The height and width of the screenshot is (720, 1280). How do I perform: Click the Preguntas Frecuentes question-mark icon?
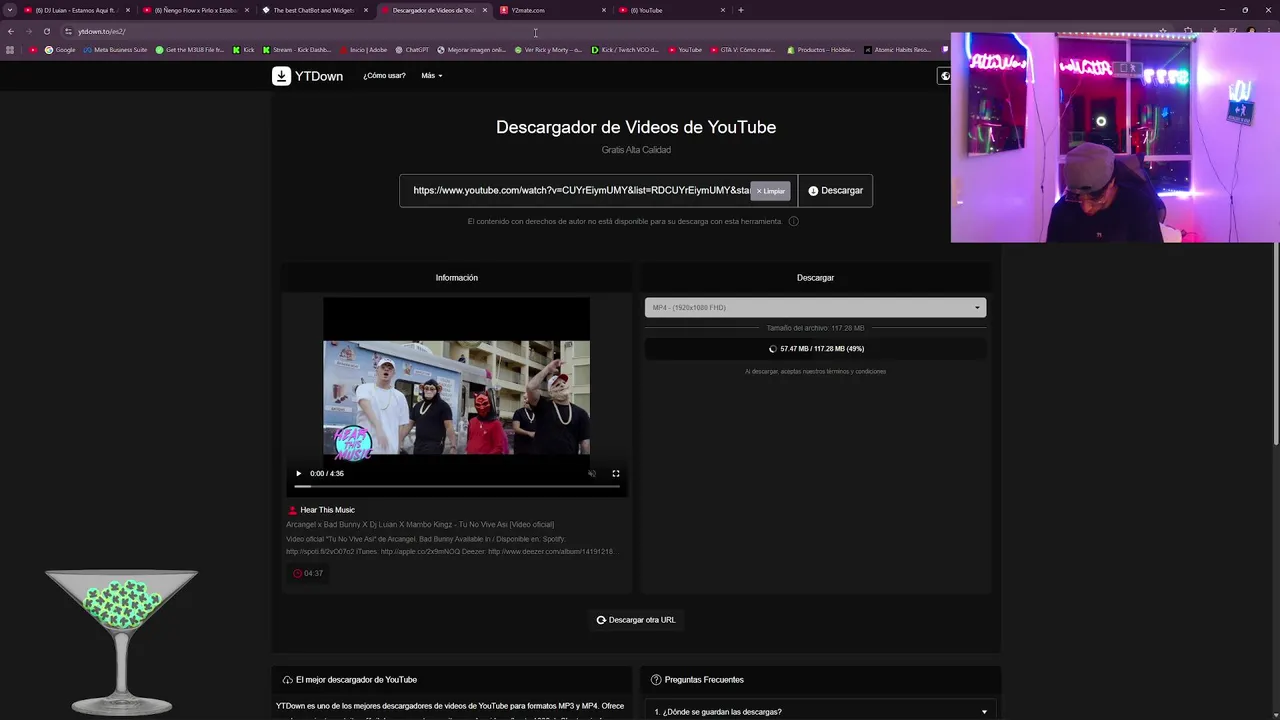656,680
